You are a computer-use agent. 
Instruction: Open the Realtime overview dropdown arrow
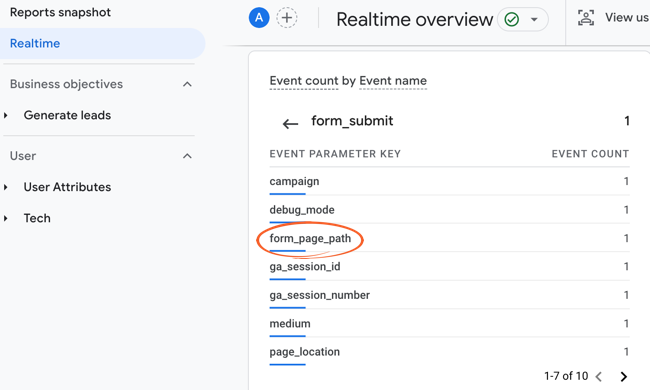(534, 19)
